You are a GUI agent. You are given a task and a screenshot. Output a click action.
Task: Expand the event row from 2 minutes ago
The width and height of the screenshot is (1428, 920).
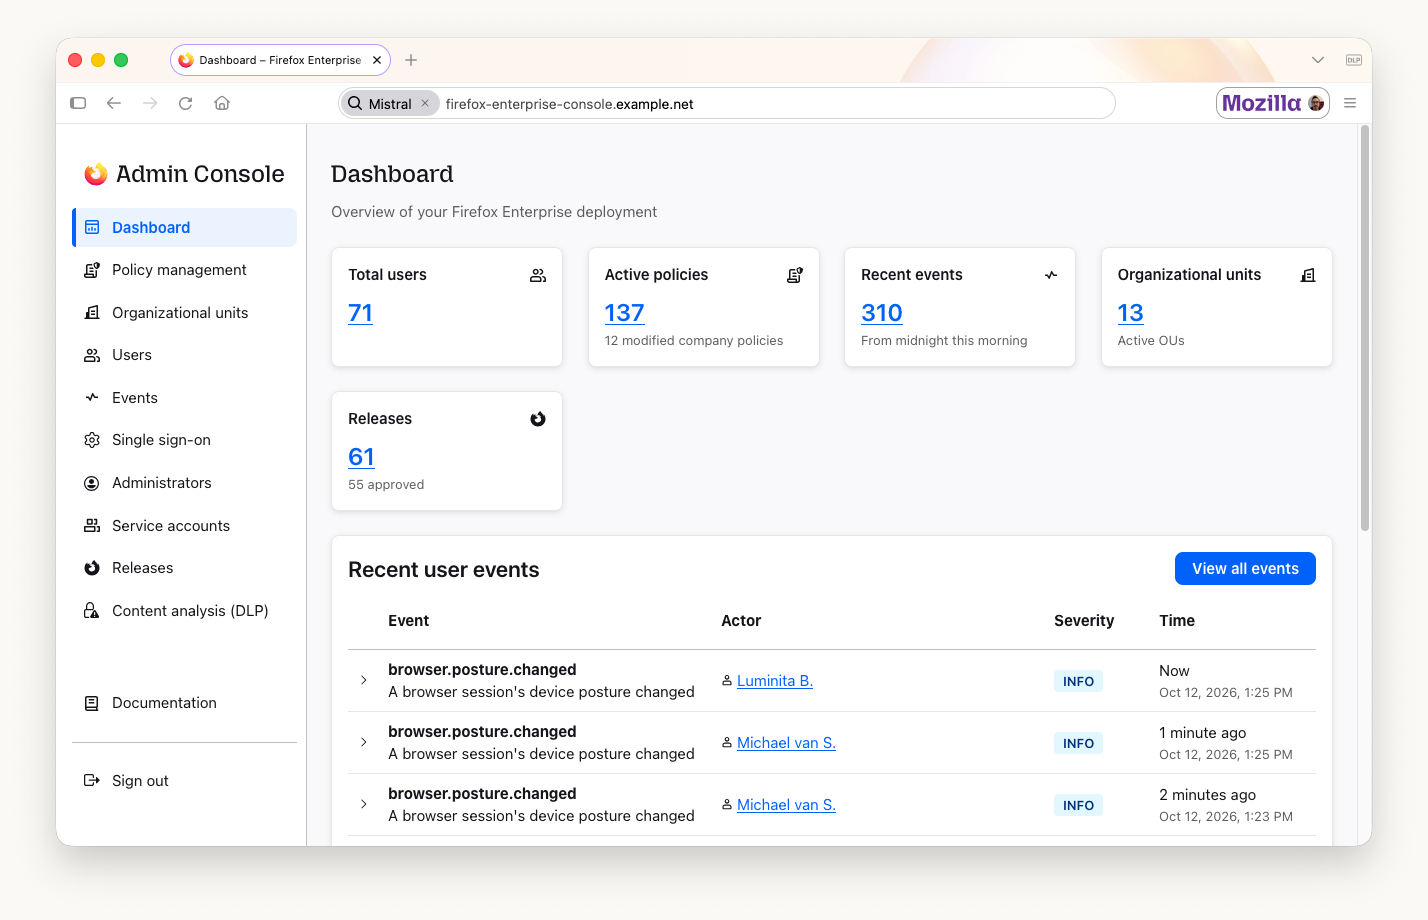coord(364,804)
